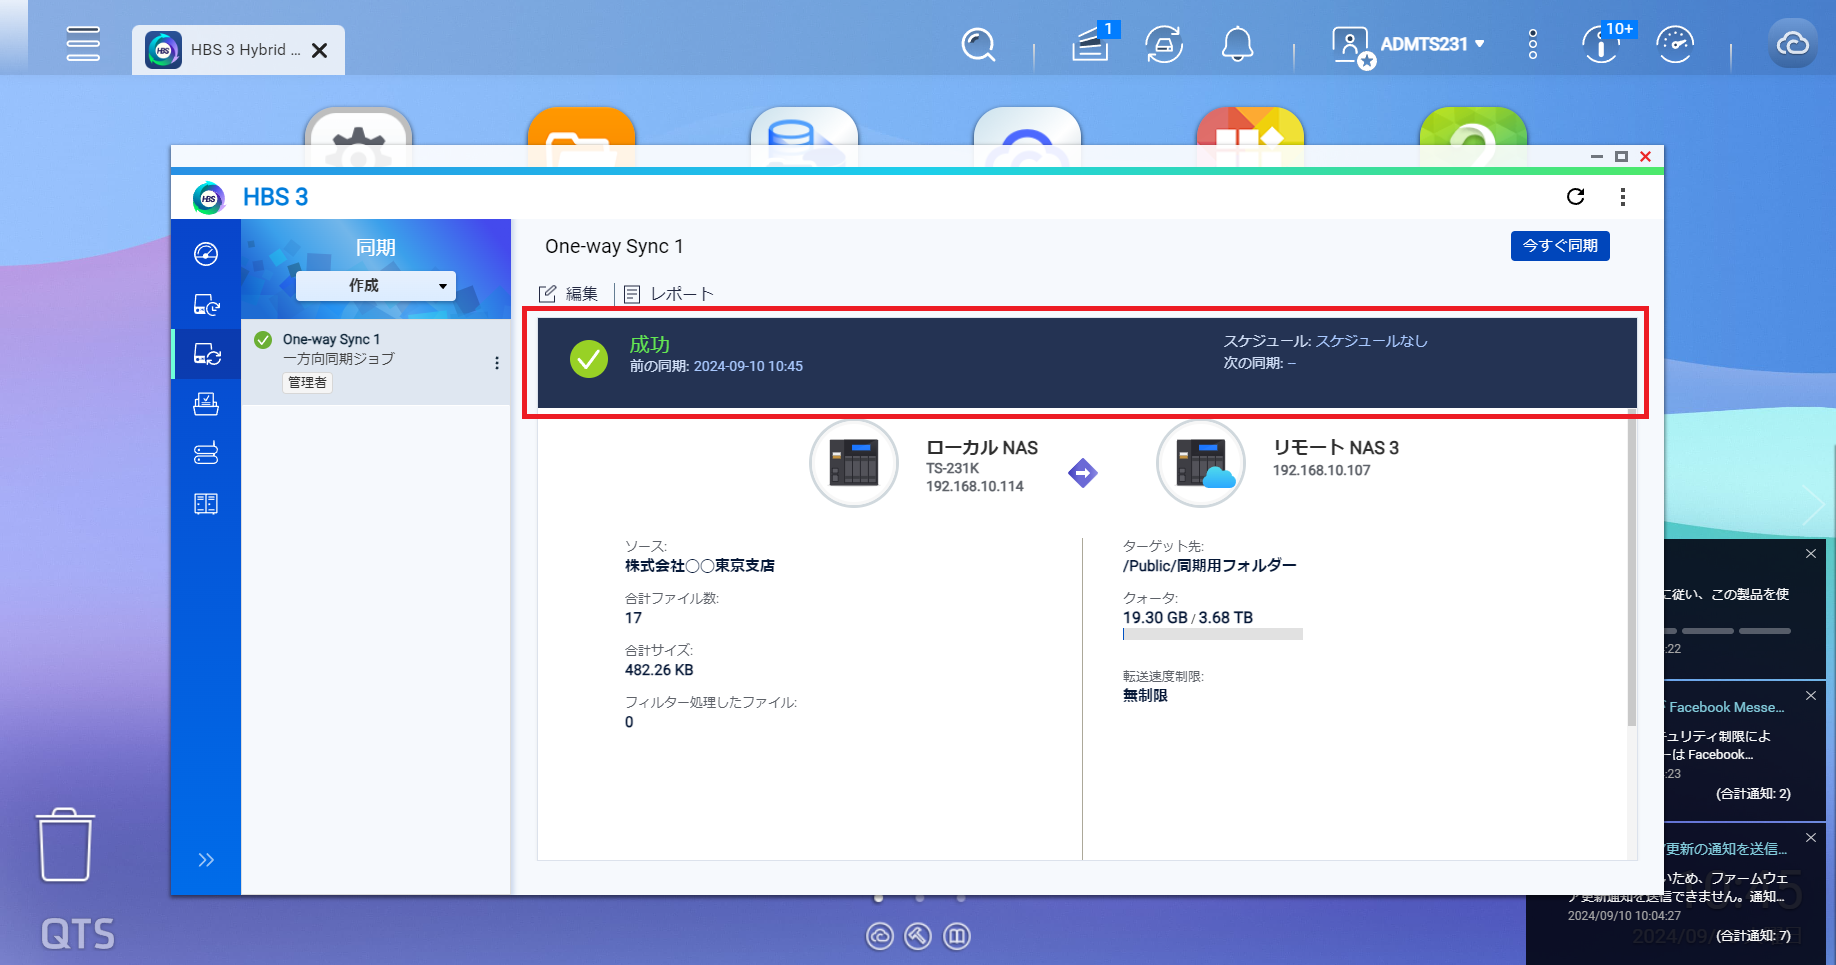
Task: Click the sync details vertical scrollbar
Action: [x=1632, y=567]
